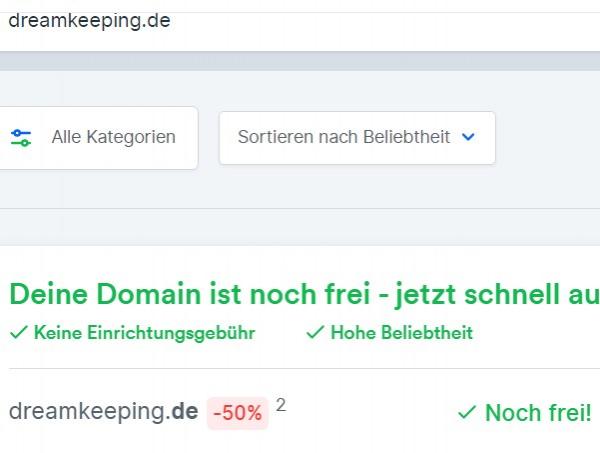Click the Keine Einrichtungsgebühr text
Screen dimensions: 600x453
[144, 332]
